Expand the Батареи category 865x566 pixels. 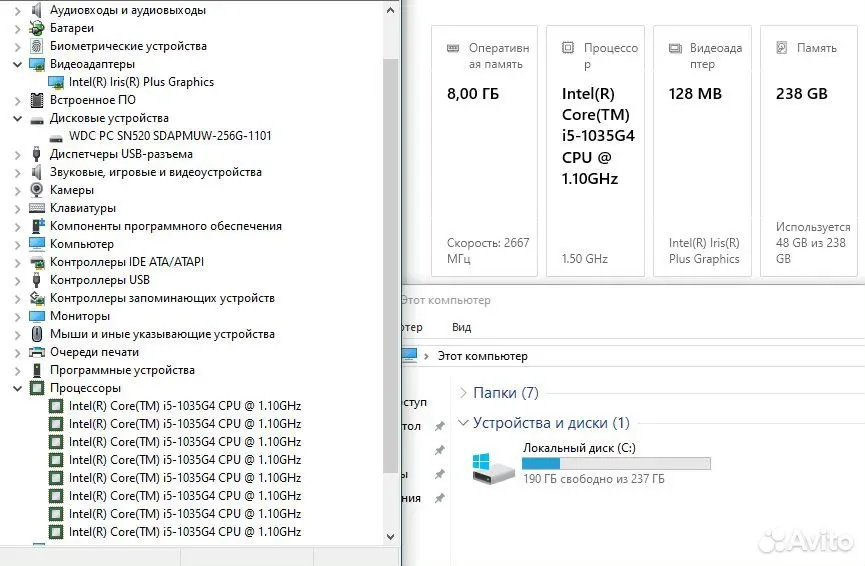point(18,28)
